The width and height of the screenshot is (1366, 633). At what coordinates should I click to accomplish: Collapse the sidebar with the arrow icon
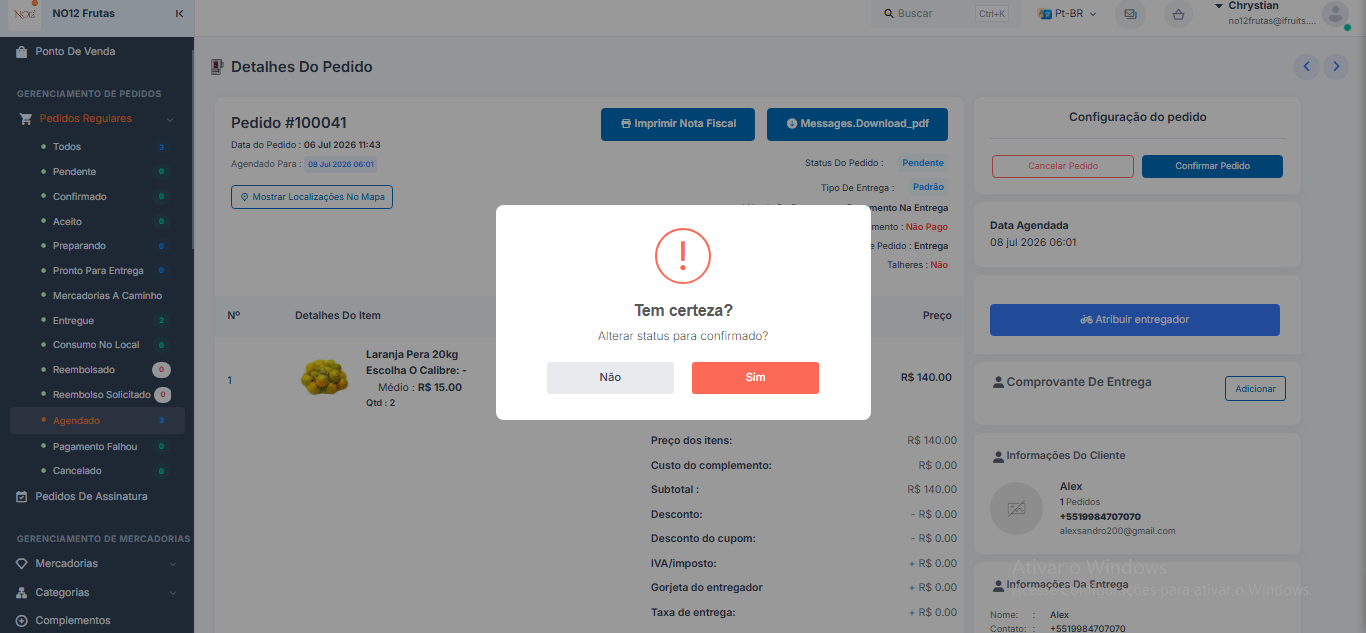(x=179, y=14)
